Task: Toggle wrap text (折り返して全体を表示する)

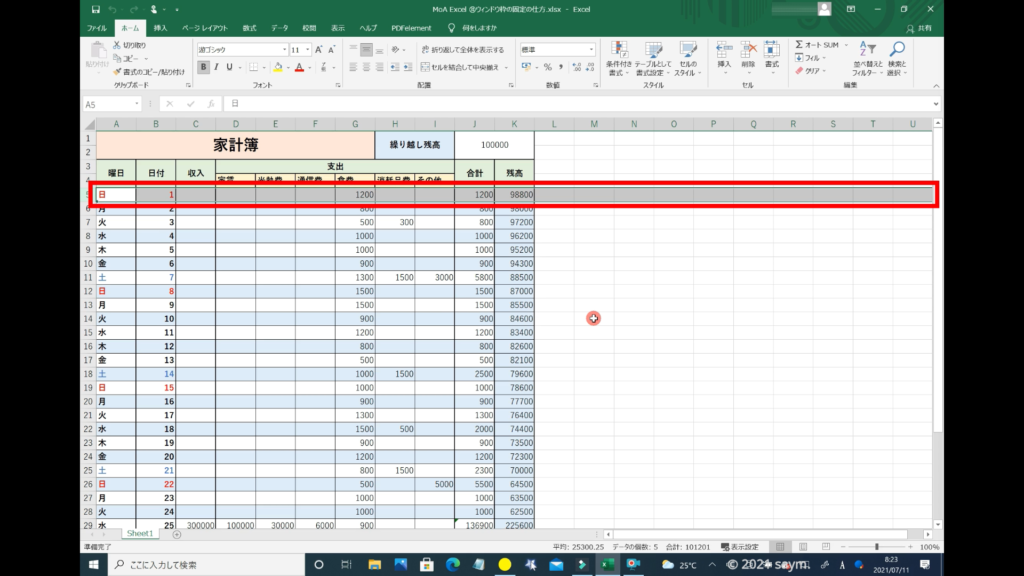Action: 462,49
